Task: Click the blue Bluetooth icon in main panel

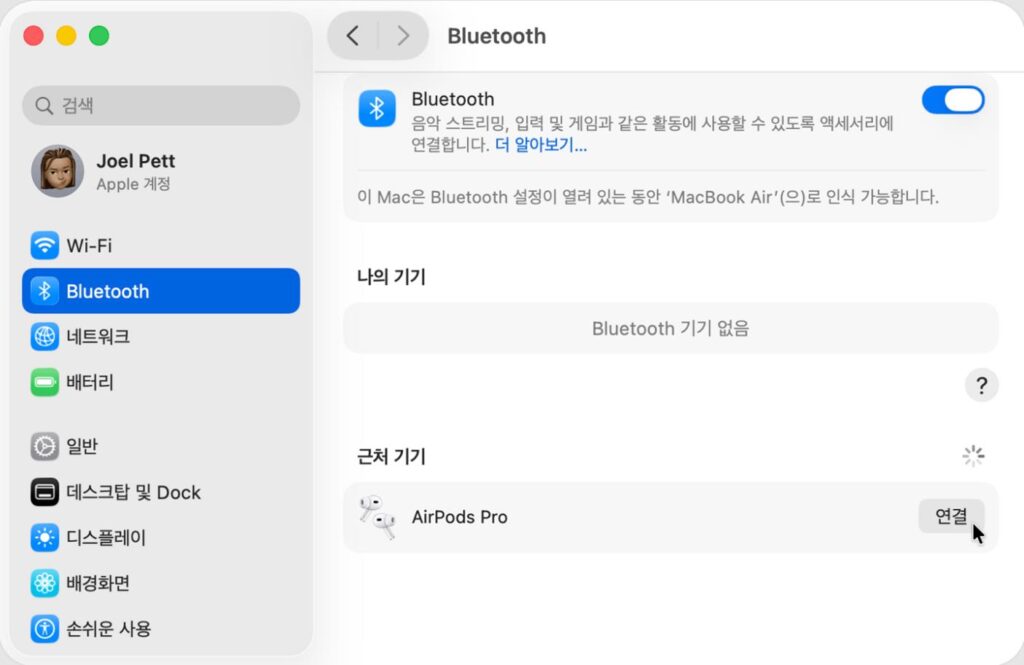Action: tap(377, 108)
